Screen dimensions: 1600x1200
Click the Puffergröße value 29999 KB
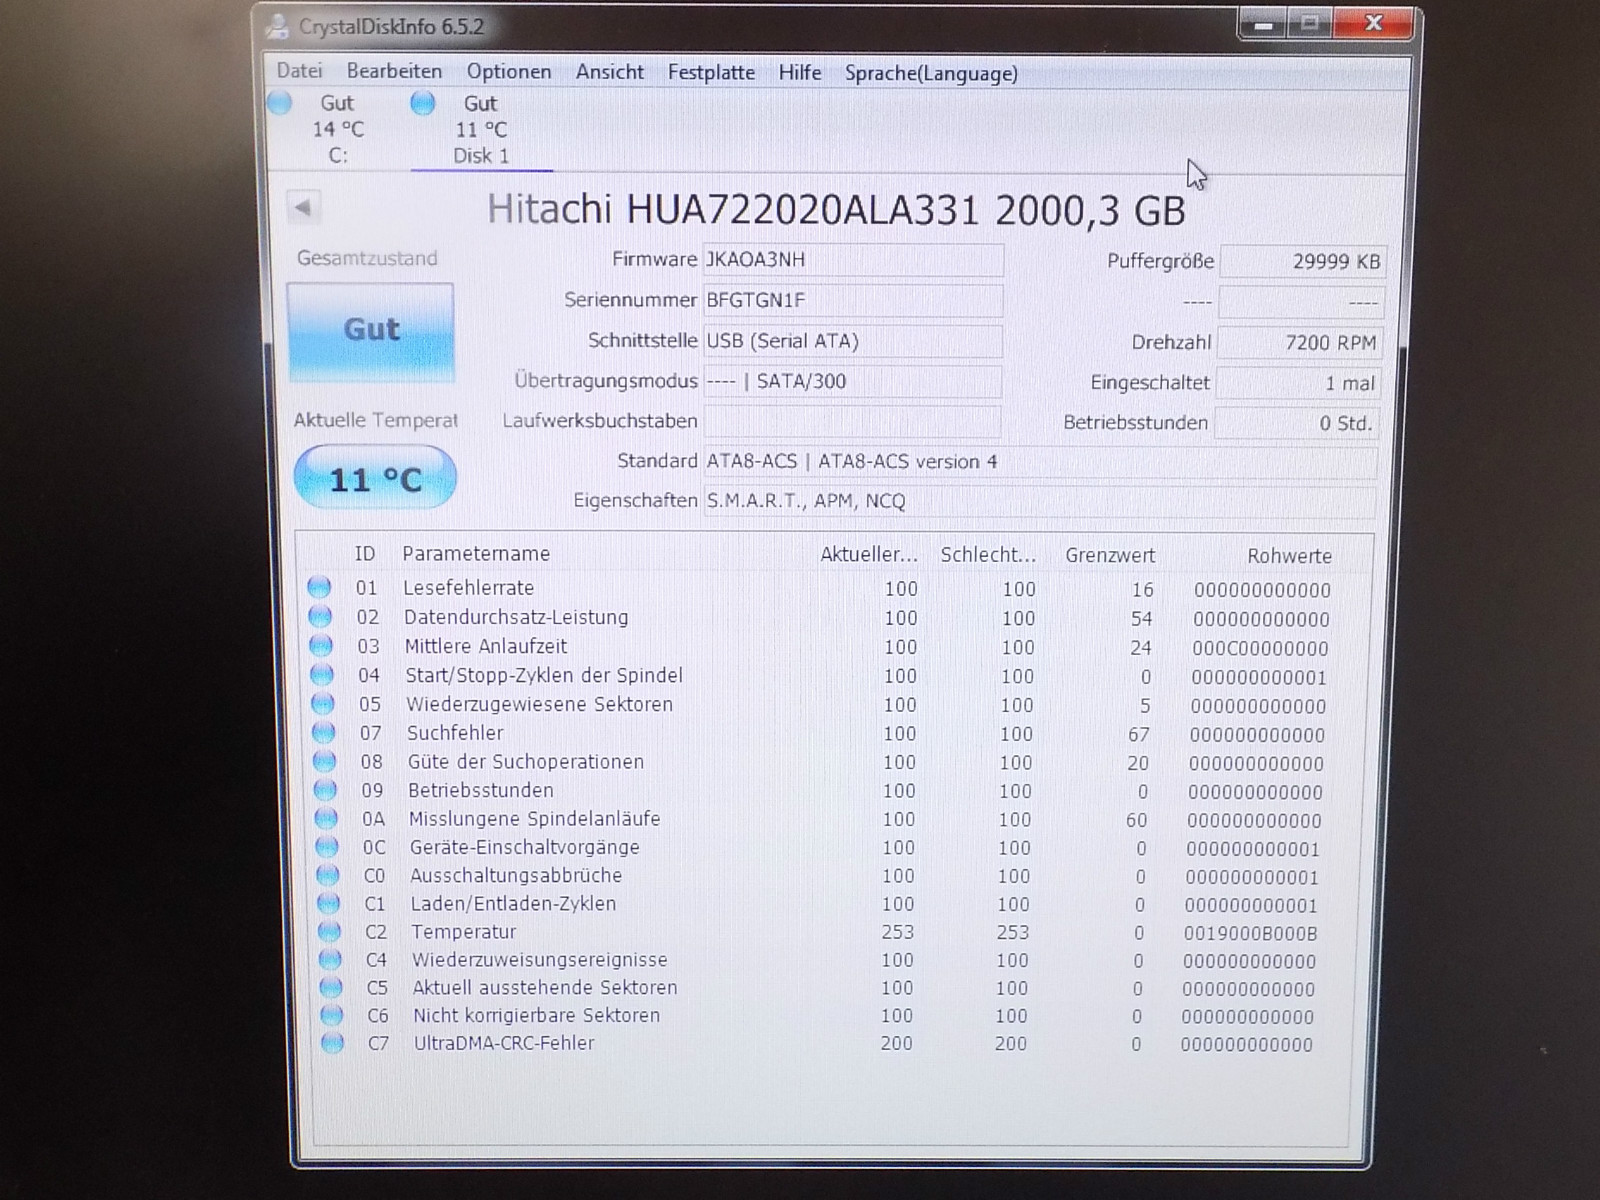pos(1302,261)
